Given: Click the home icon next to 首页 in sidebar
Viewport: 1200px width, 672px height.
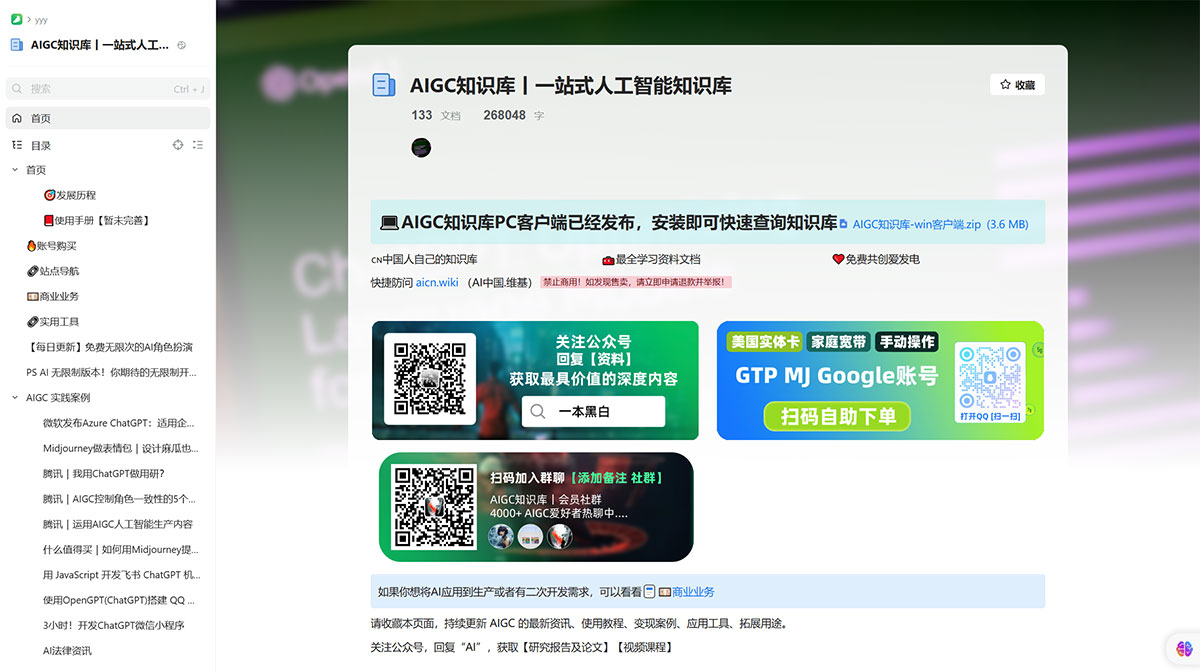Looking at the screenshot, I should click(17, 118).
